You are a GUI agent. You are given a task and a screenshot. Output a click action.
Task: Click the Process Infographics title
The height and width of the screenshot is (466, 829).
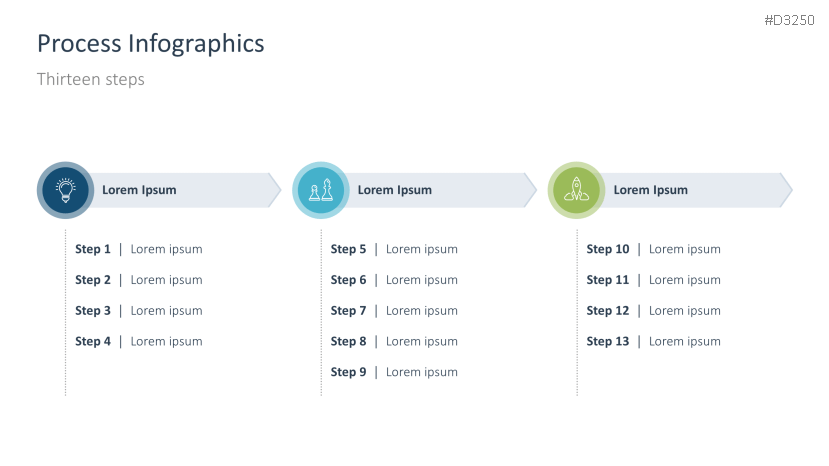point(150,43)
